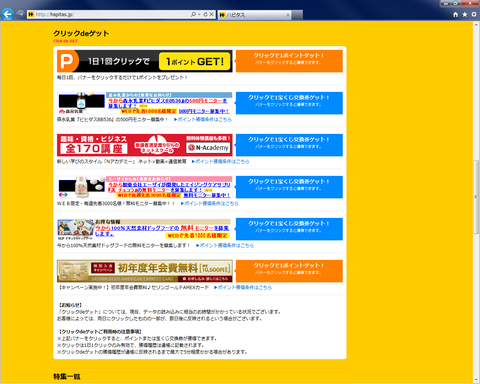This screenshot has width=480, height=384.
Task: Open ポイント獲得条件はこちら link for セゾンゴールドAMEX row
Action: coord(243,287)
